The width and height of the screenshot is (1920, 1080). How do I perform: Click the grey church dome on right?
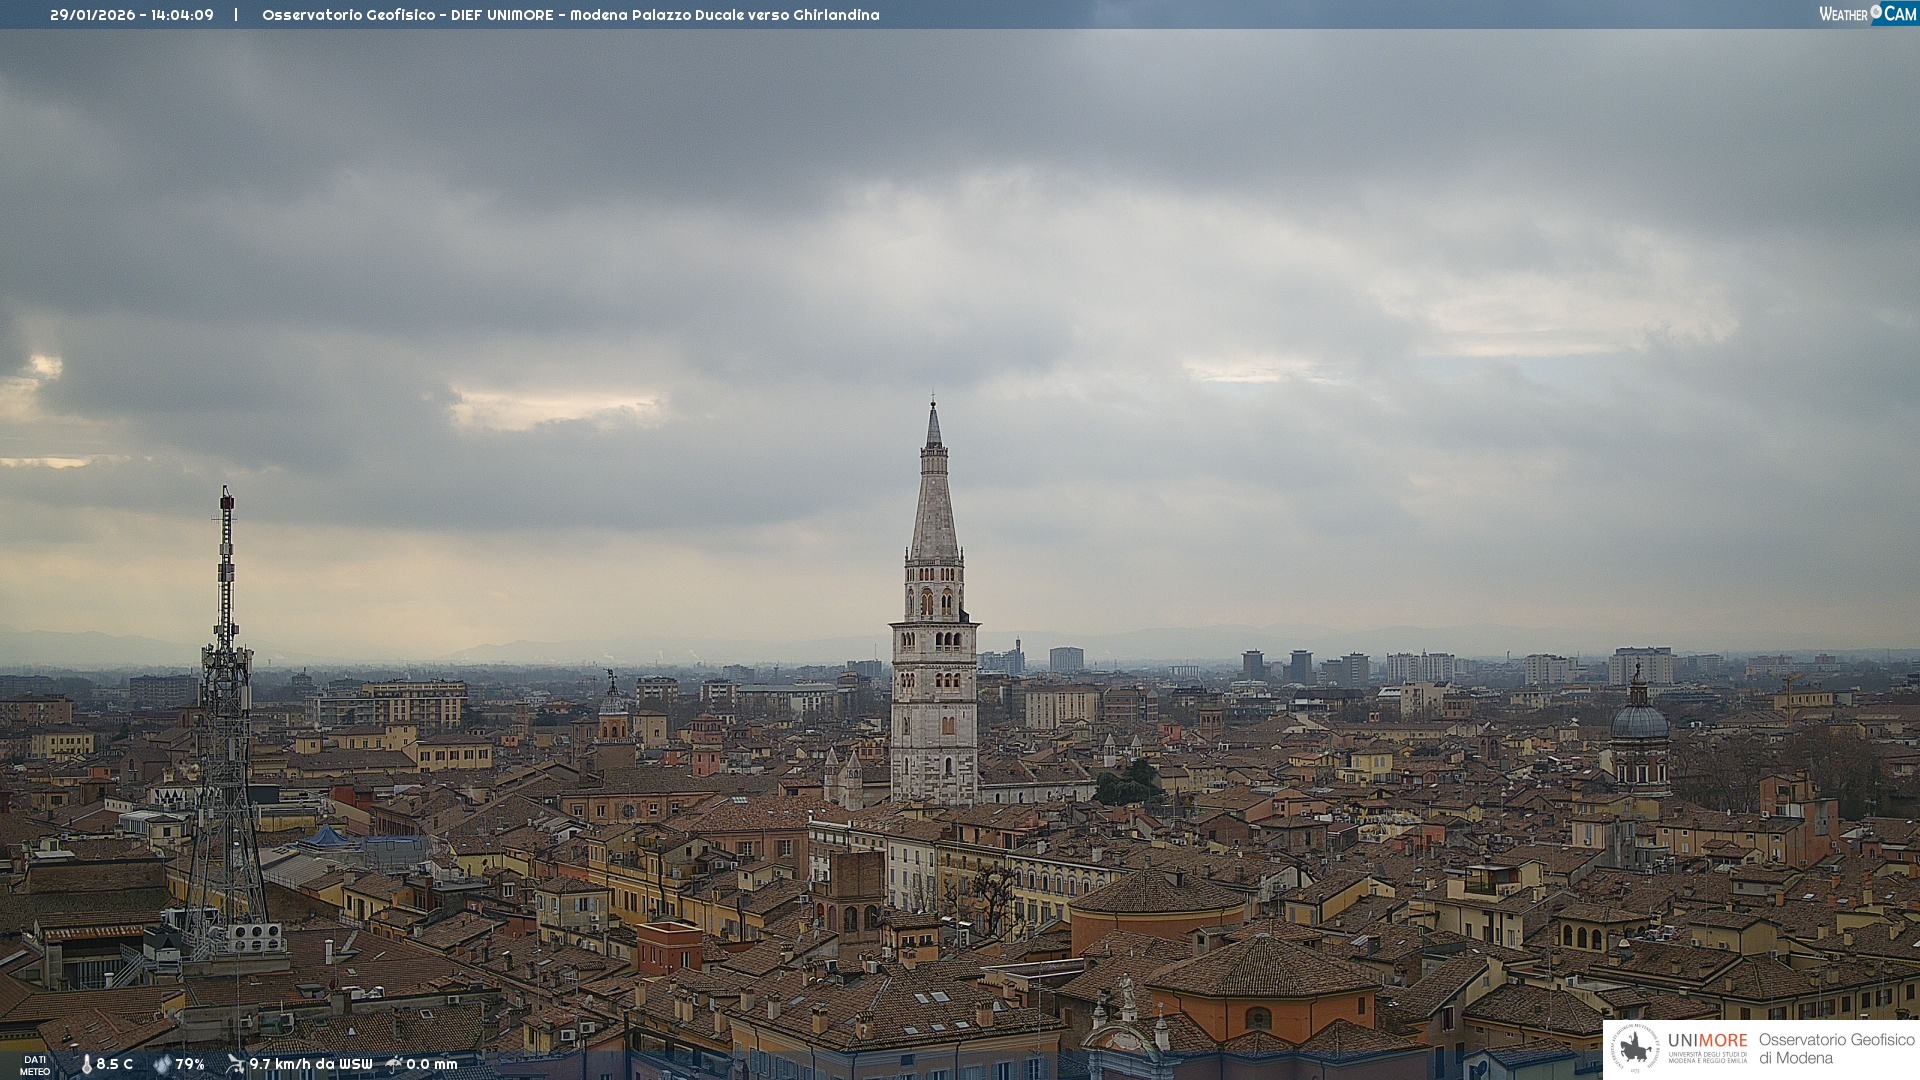(1639, 720)
